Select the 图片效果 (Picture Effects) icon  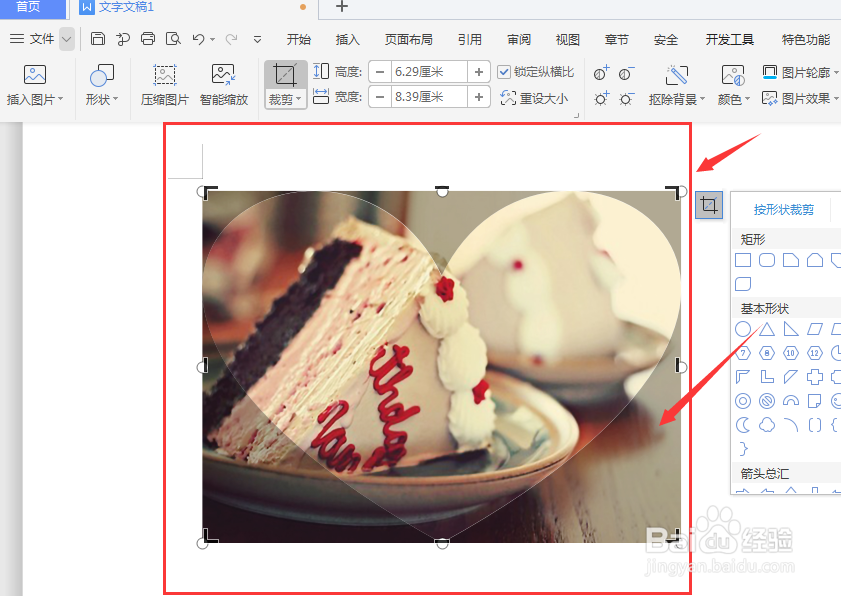coord(770,99)
